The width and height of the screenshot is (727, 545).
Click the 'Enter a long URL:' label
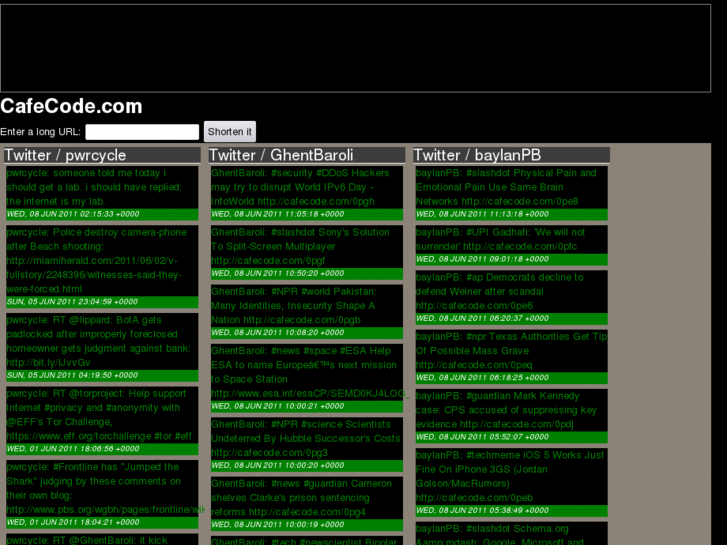coord(40,132)
